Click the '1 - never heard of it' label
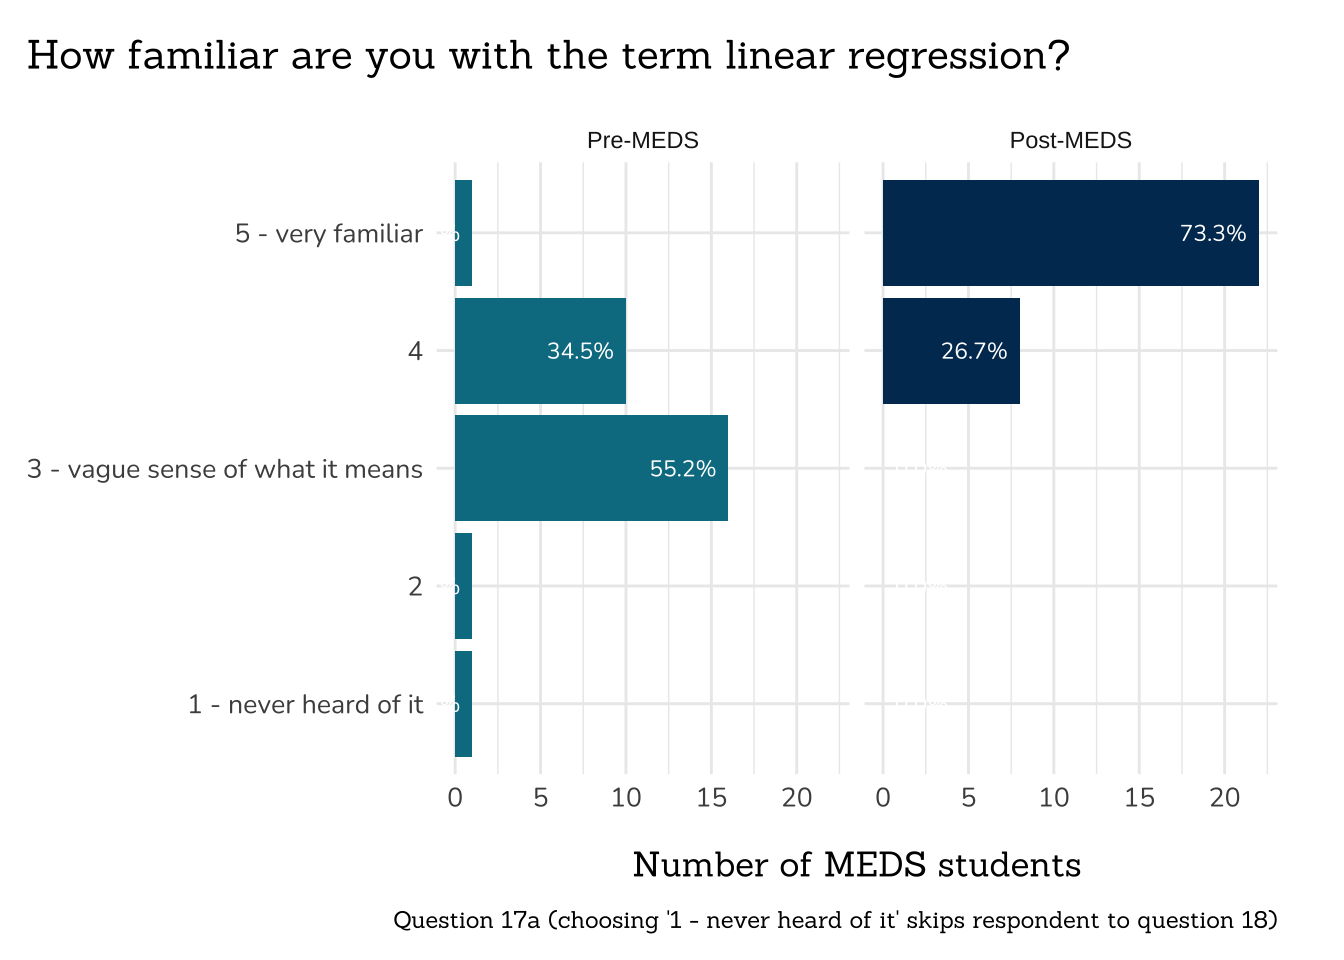The height and width of the screenshot is (960, 1344). pyautogui.click(x=306, y=705)
